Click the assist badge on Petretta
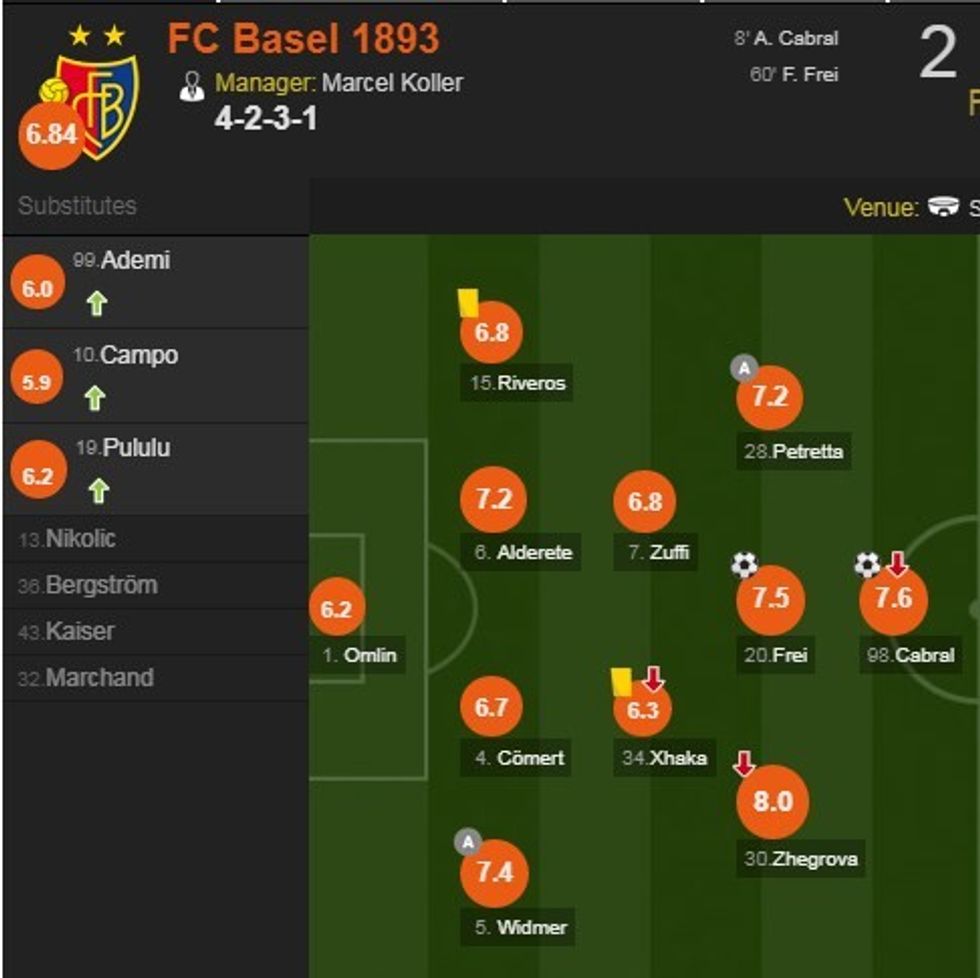This screenshot has height=978, width=980. click(x=744, y=368)
